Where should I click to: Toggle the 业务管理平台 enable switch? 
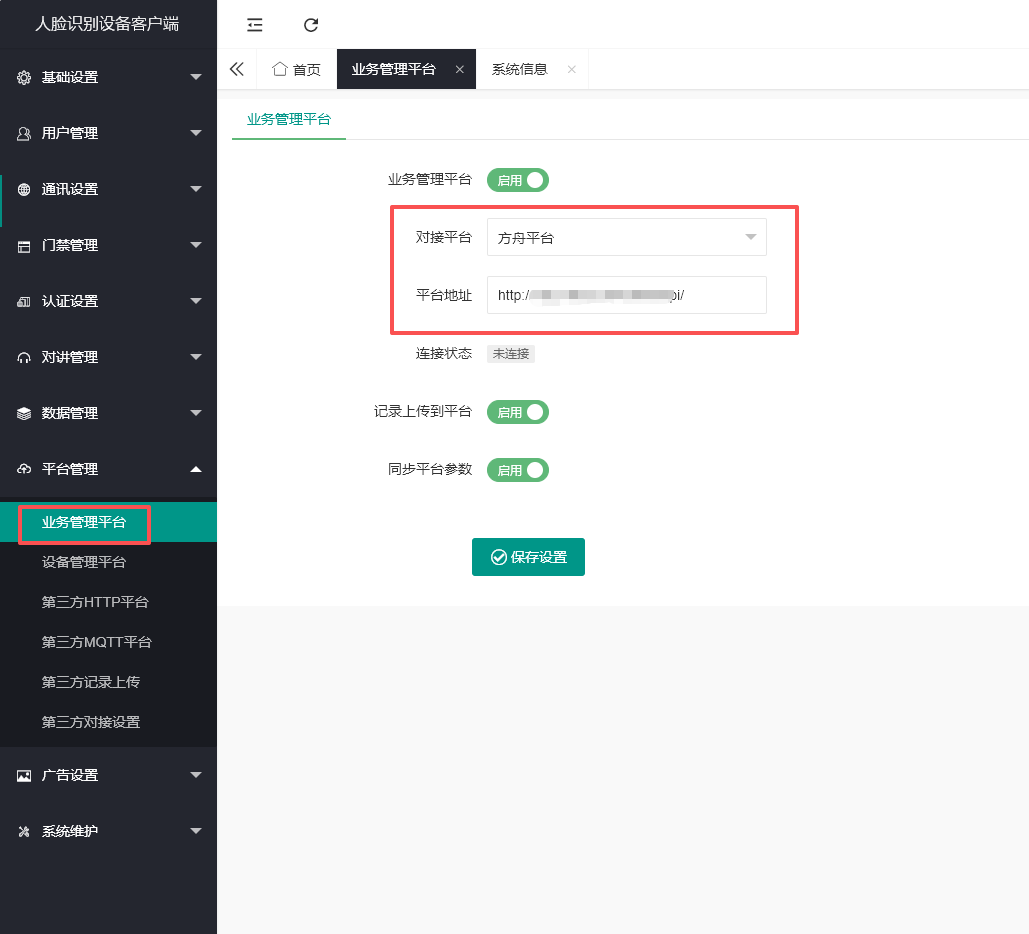point(518,180)
